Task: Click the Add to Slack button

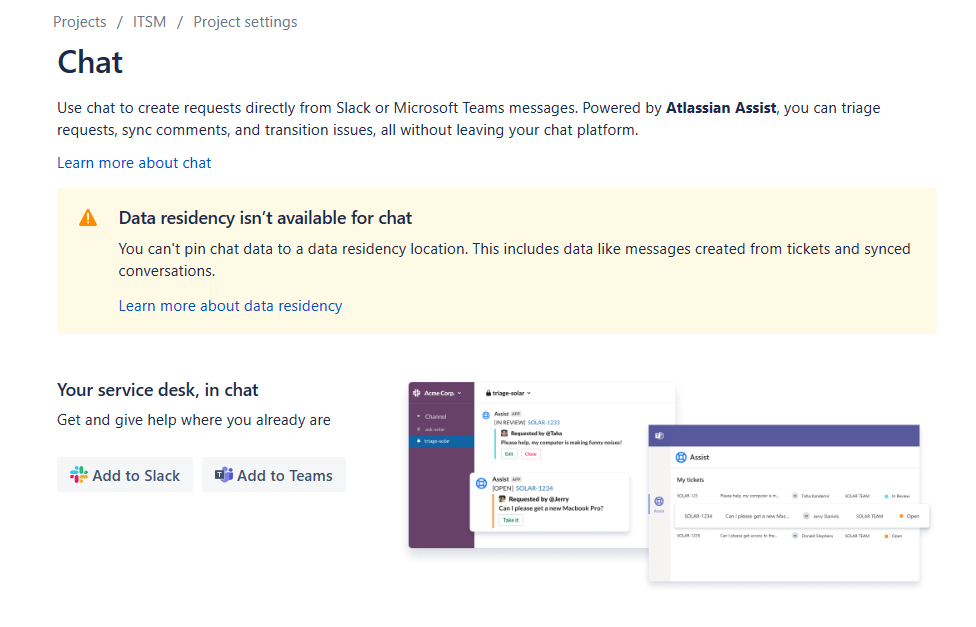Action: [x=125, y=475]
